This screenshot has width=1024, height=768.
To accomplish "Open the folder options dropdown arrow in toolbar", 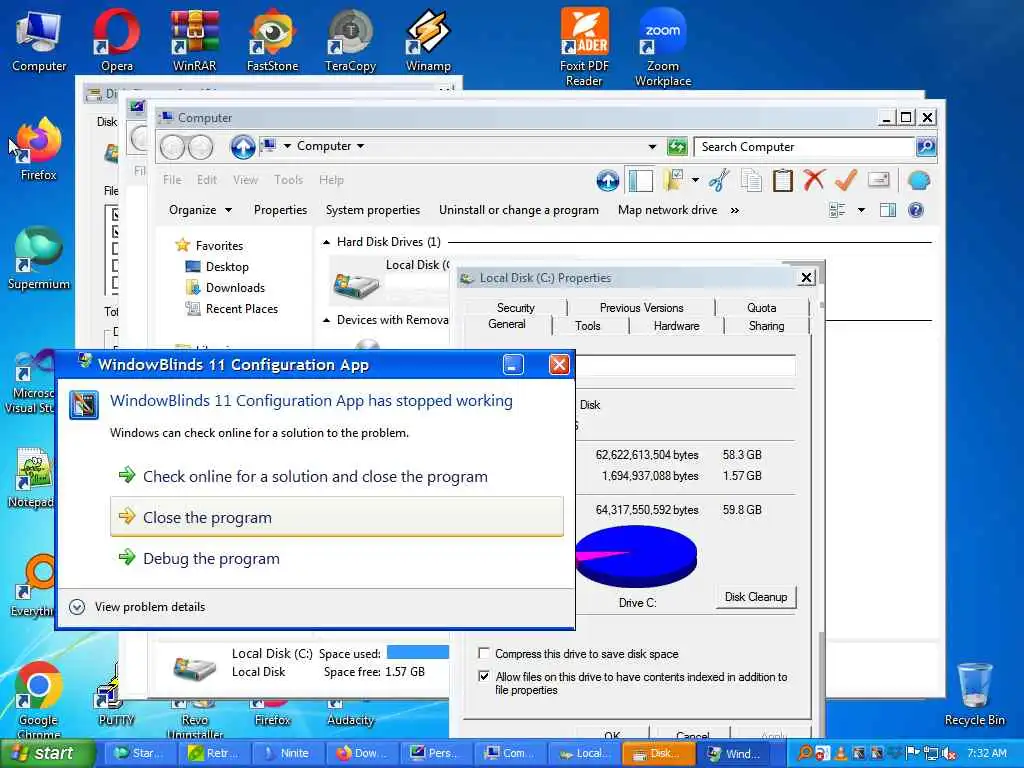I will (695, 180).
